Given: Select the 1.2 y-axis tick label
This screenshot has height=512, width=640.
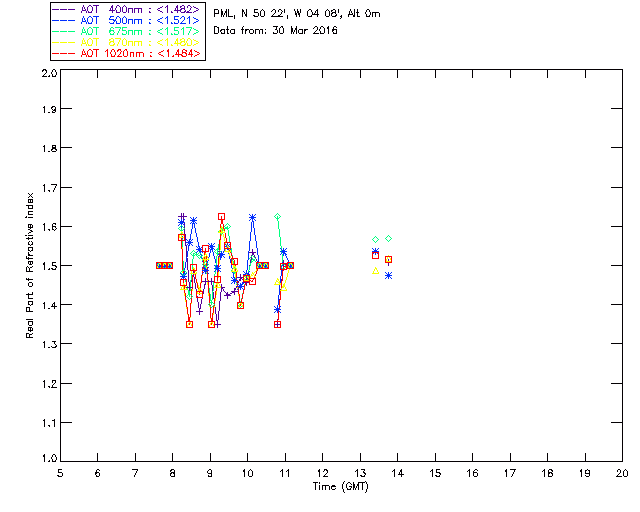Looking at the screenshot, I should point(49,384).
